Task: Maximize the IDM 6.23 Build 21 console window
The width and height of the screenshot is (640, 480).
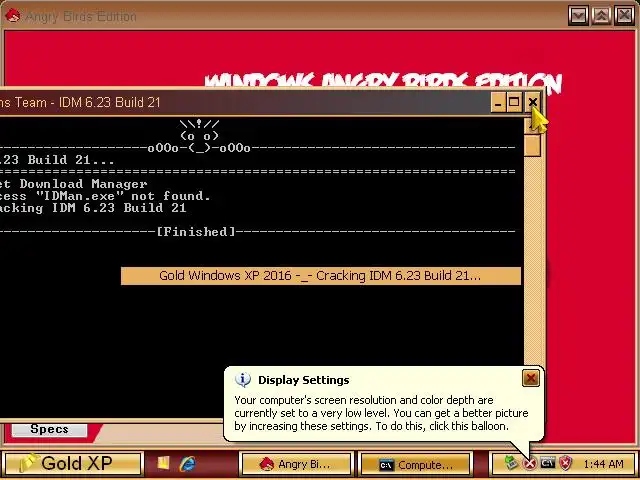Action: click(x=514, y=102)
